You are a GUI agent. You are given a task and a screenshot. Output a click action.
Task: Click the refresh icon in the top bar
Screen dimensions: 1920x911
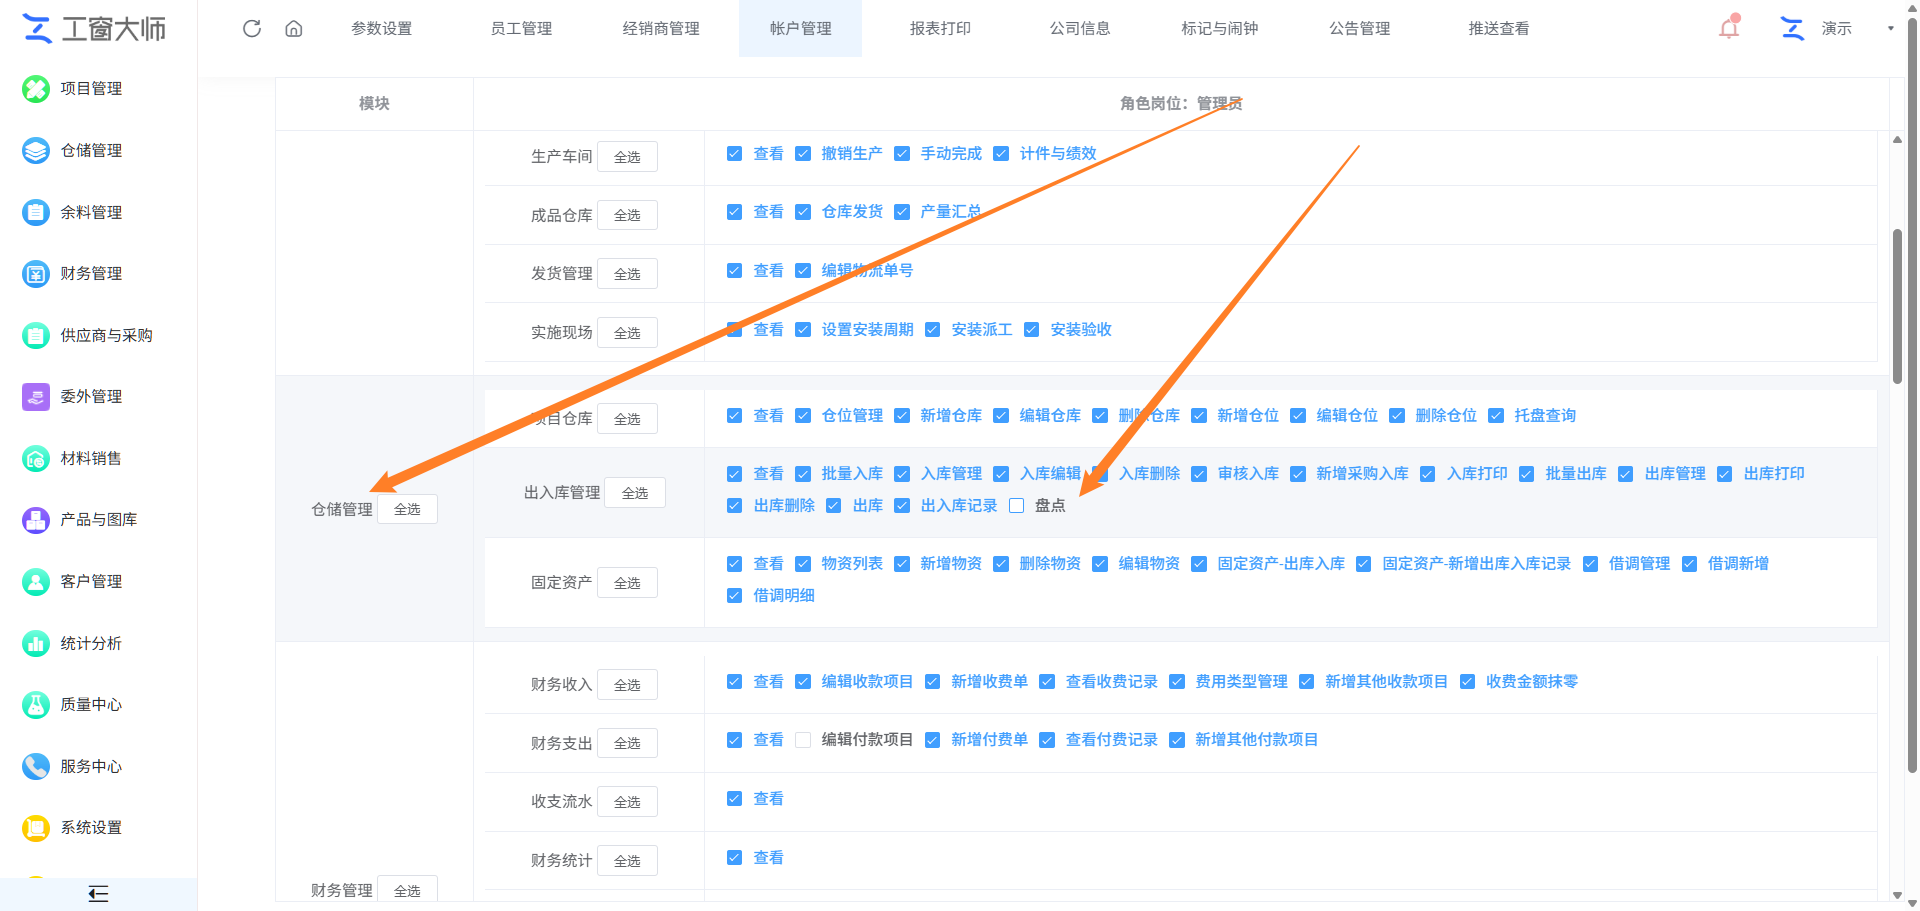(x=252, y=29)
